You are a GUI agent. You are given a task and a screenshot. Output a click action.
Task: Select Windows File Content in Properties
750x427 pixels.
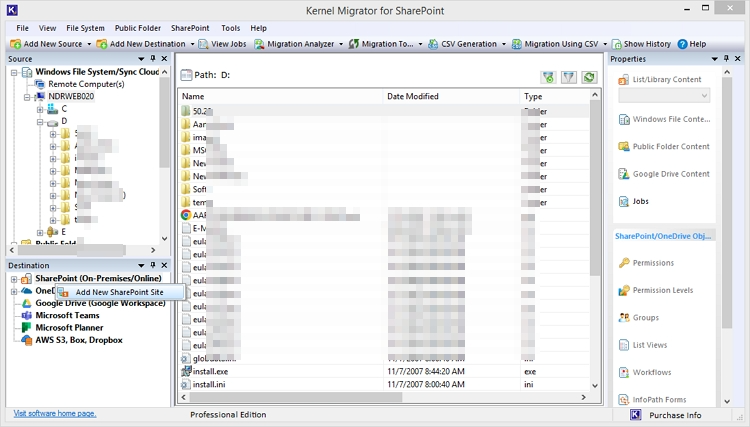(x=664, y=119)
